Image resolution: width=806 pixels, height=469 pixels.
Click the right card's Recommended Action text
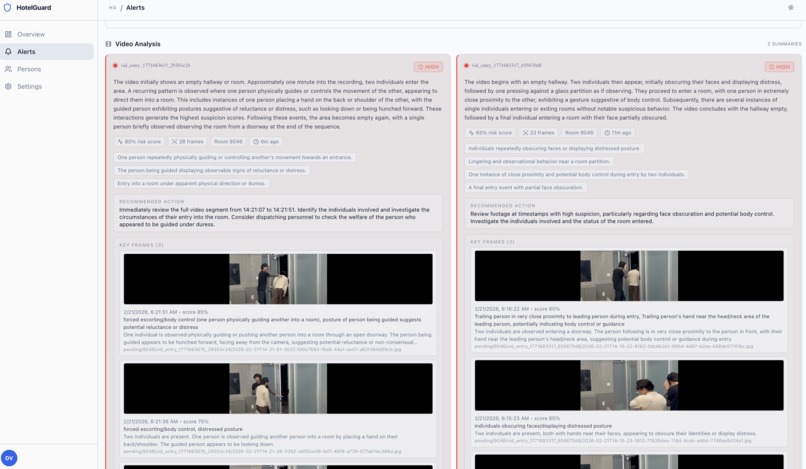pos(622,218)
